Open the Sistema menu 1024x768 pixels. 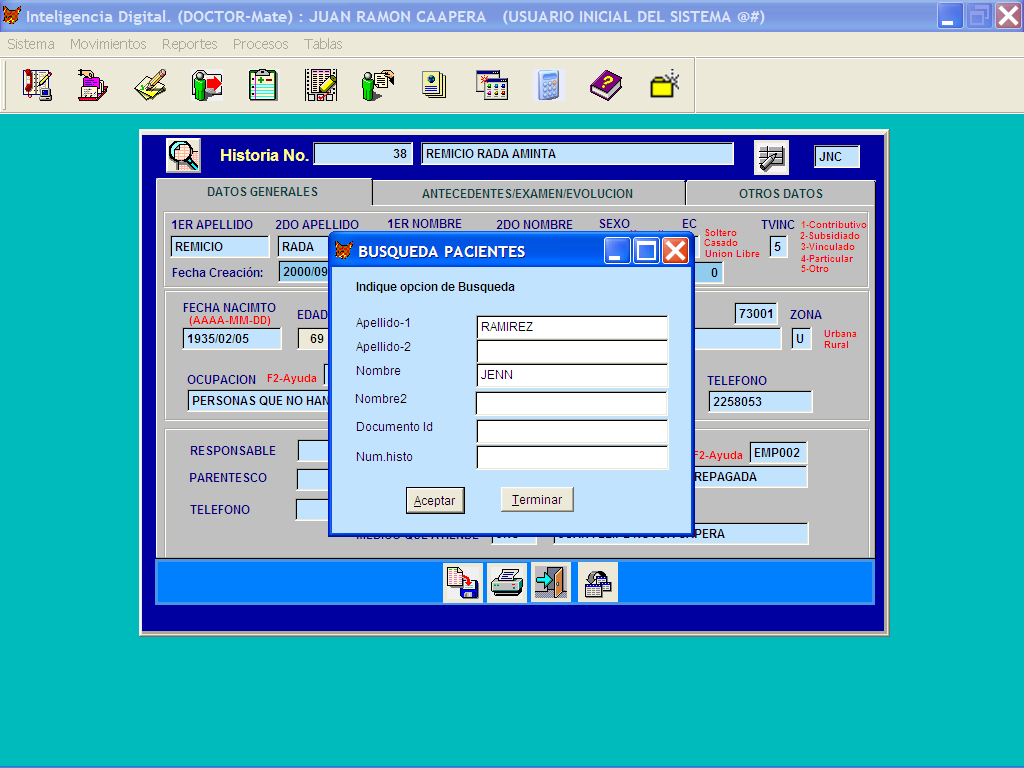(31, 44)
